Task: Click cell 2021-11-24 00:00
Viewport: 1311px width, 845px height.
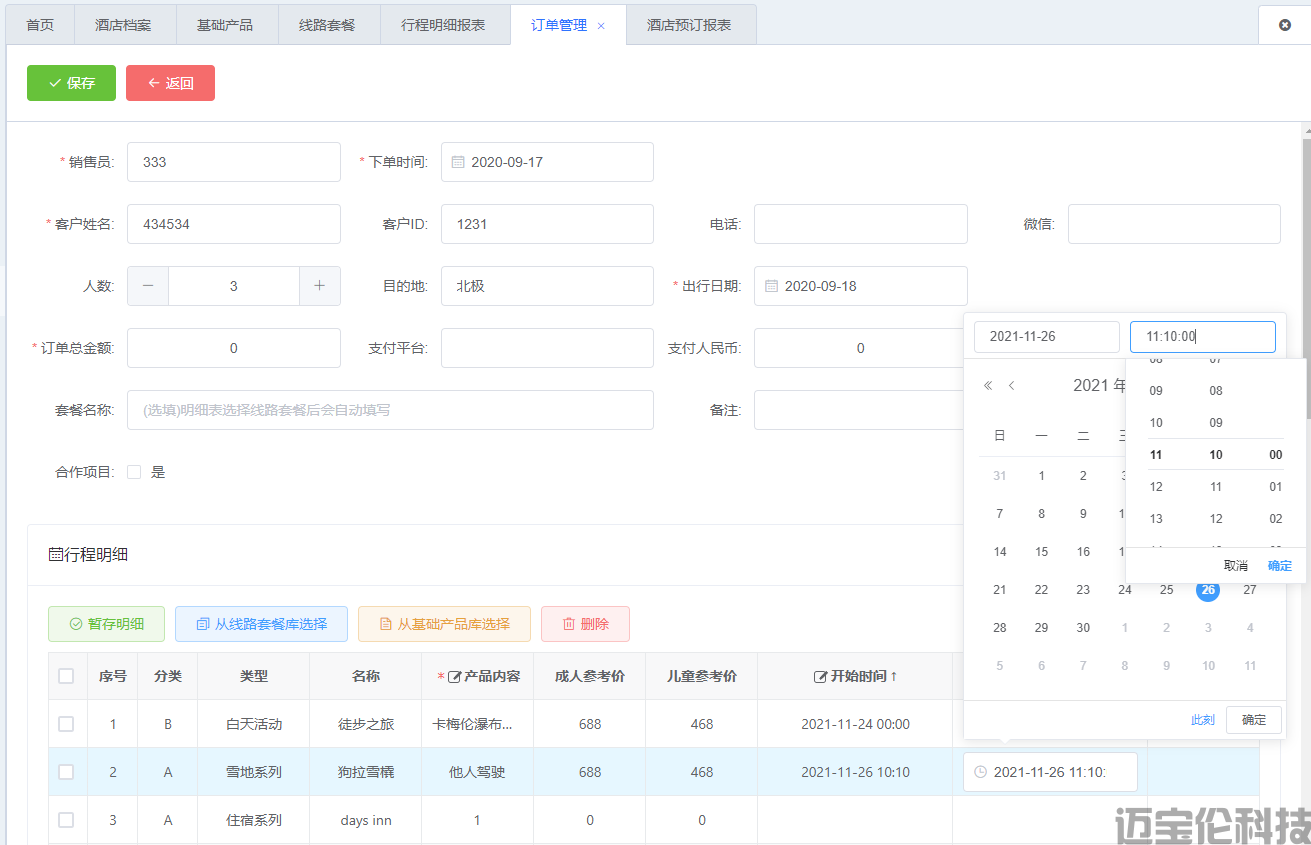Action: tap(855, 724)
